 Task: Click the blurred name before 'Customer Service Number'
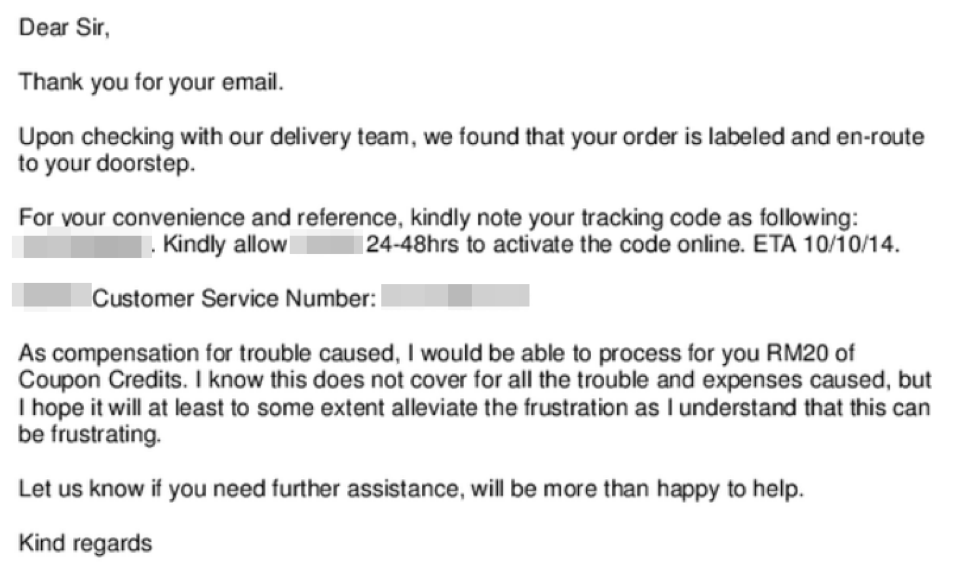click(x=52, y=296)
